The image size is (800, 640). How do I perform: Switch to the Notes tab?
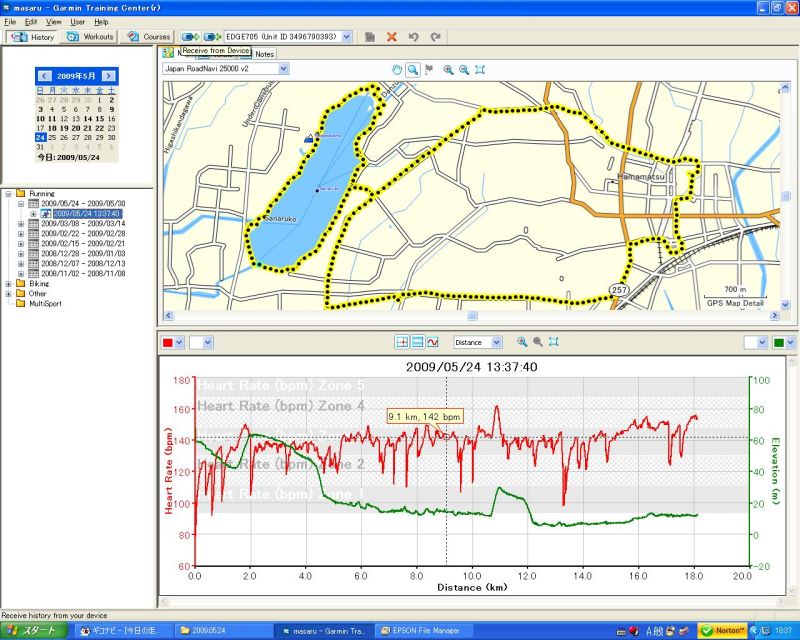point(264,54)
